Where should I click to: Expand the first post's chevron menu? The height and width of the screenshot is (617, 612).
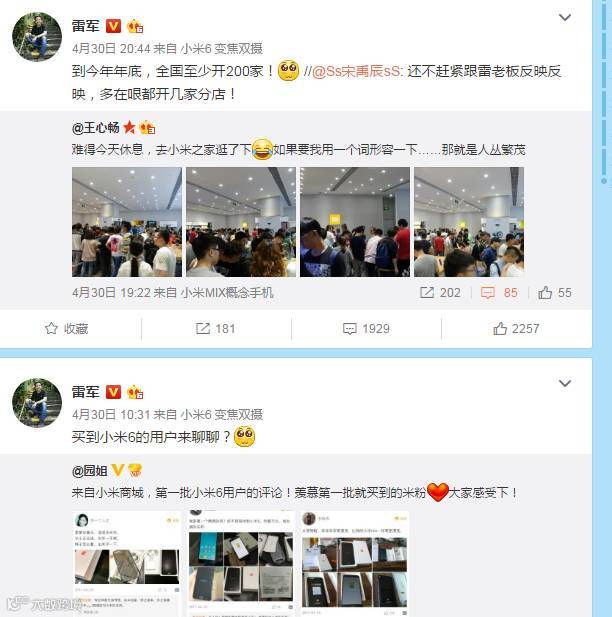pos(565,17)
